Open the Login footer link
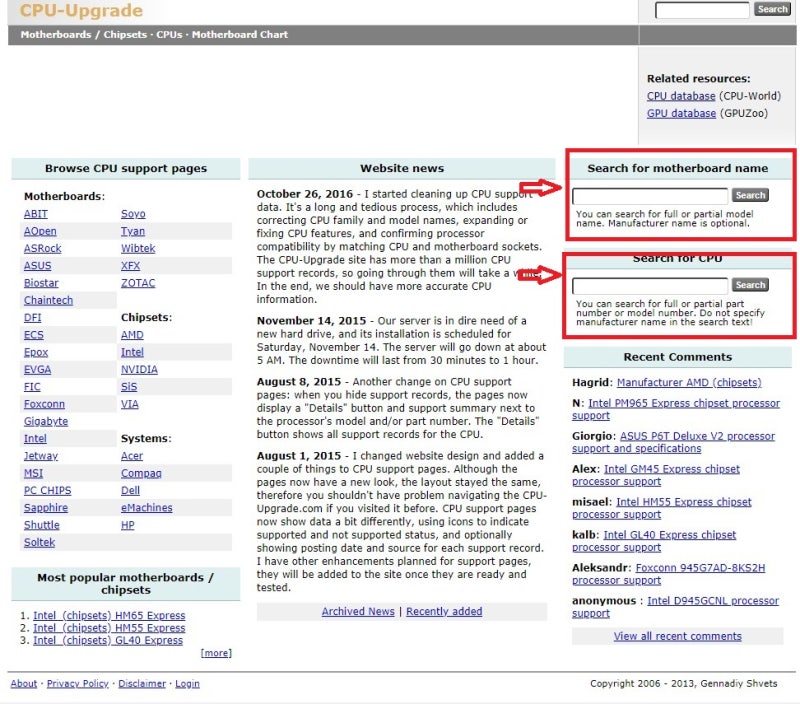800x704 pixels. tap(187, 684)
